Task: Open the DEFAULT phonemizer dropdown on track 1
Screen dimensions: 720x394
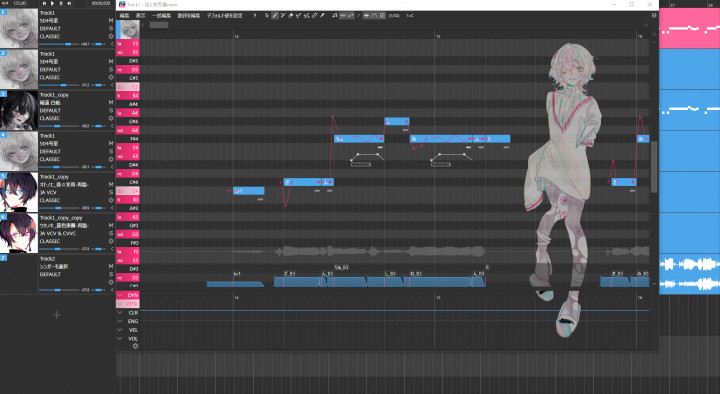Action: click(51, 28)
